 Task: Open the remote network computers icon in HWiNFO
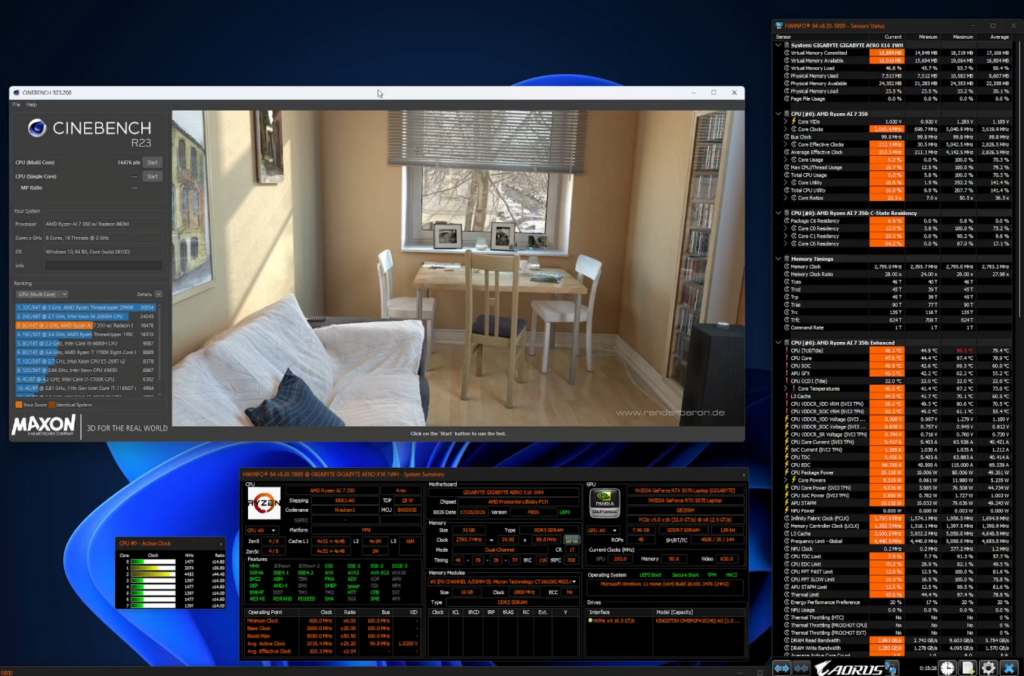[891, 668]
